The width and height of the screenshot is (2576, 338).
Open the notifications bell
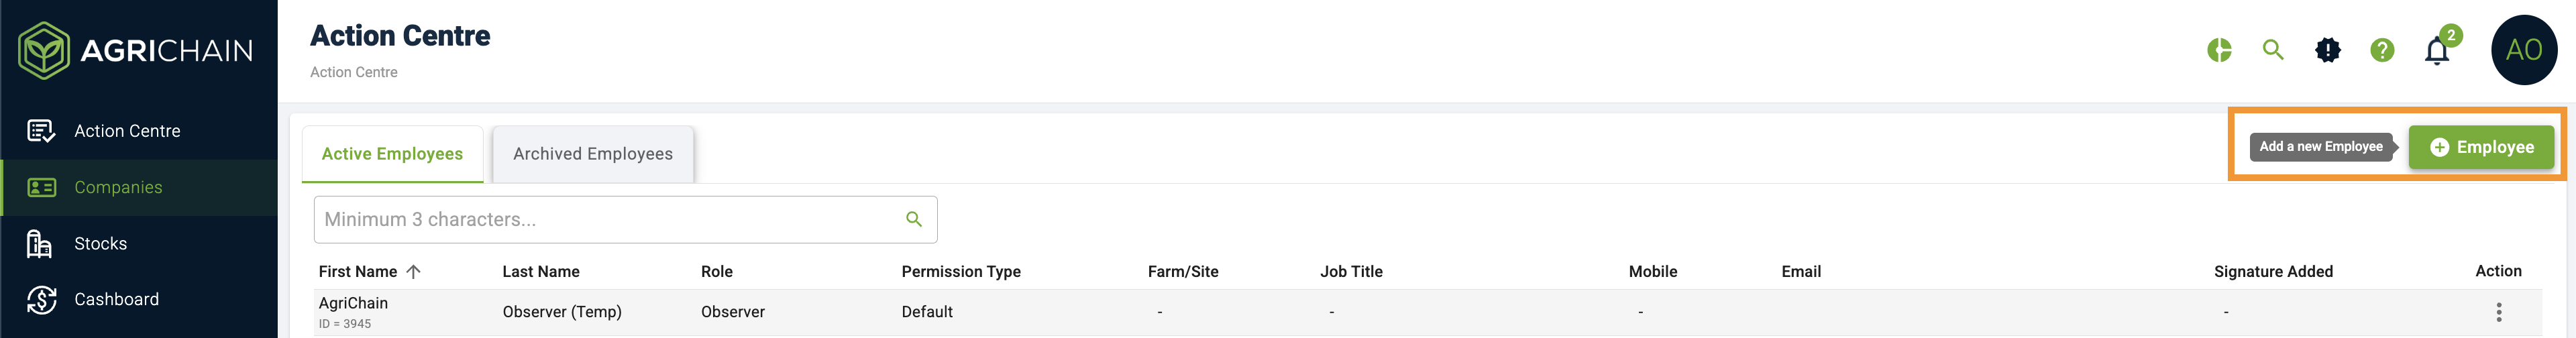pyautogui.click(x=2437, y=51)
